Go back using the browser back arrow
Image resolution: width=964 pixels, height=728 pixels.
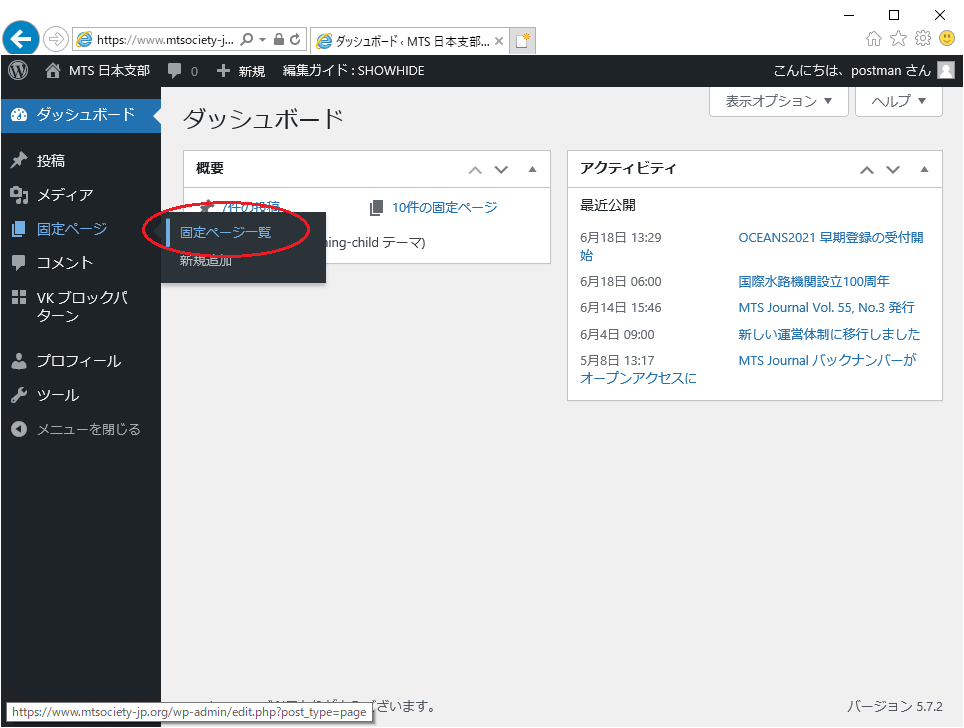(x=20, y=39)
